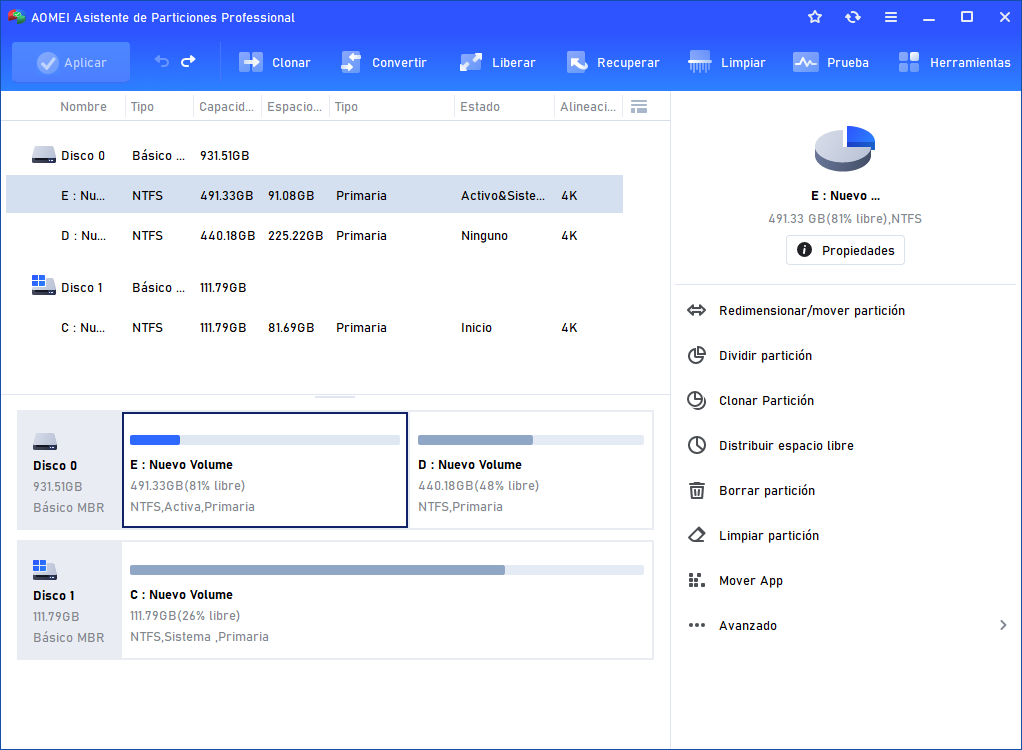Open column settings list icon
Image resolution: width=1022 pixels, height=750 pixels.
639,107
